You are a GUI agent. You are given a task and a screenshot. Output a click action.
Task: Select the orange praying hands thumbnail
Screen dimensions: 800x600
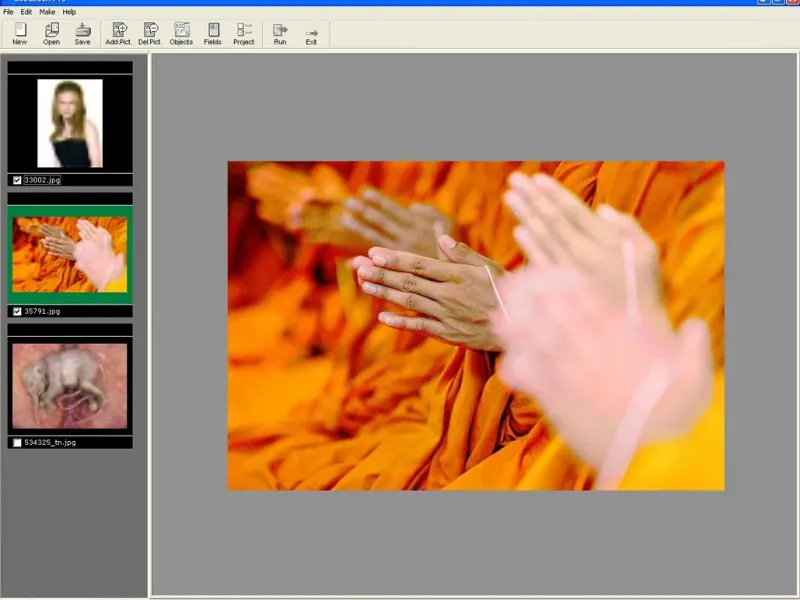tap(70, 255)
